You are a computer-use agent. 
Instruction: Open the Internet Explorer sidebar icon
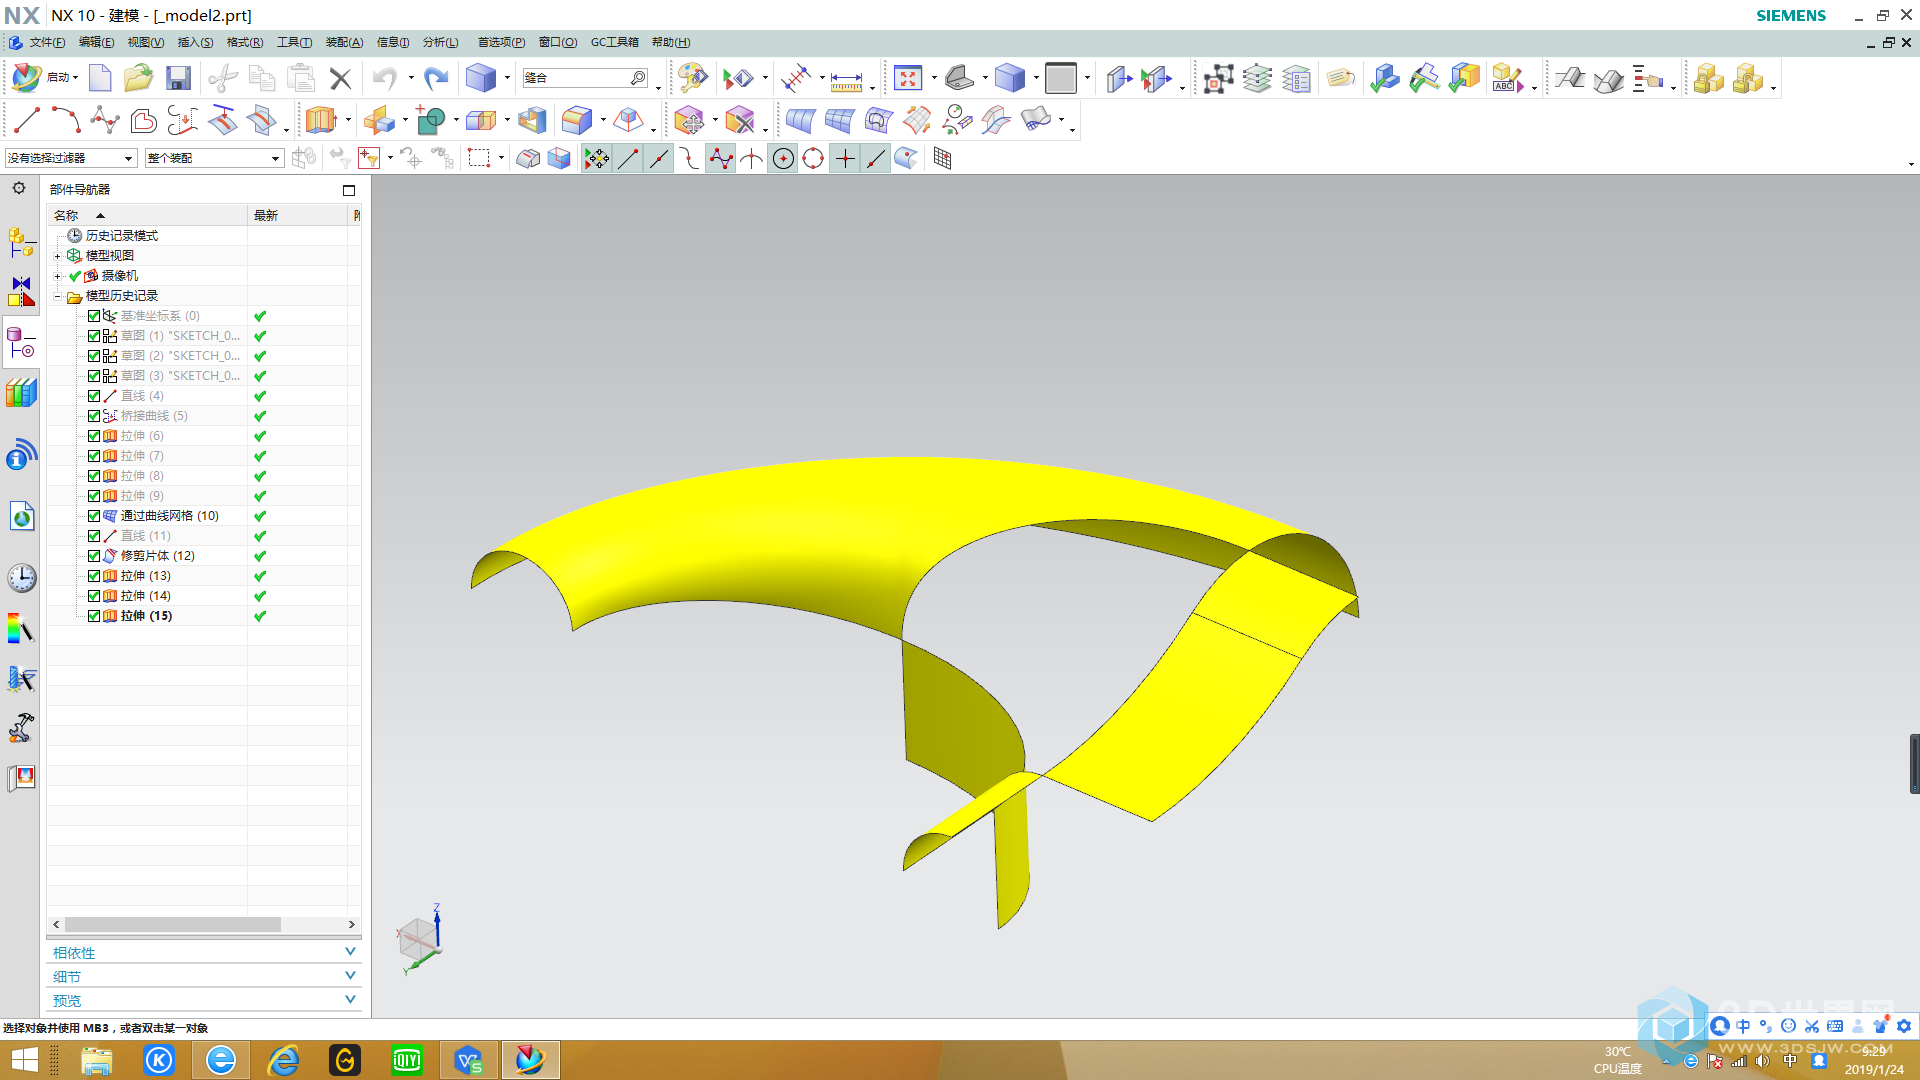tap(21, 516)
